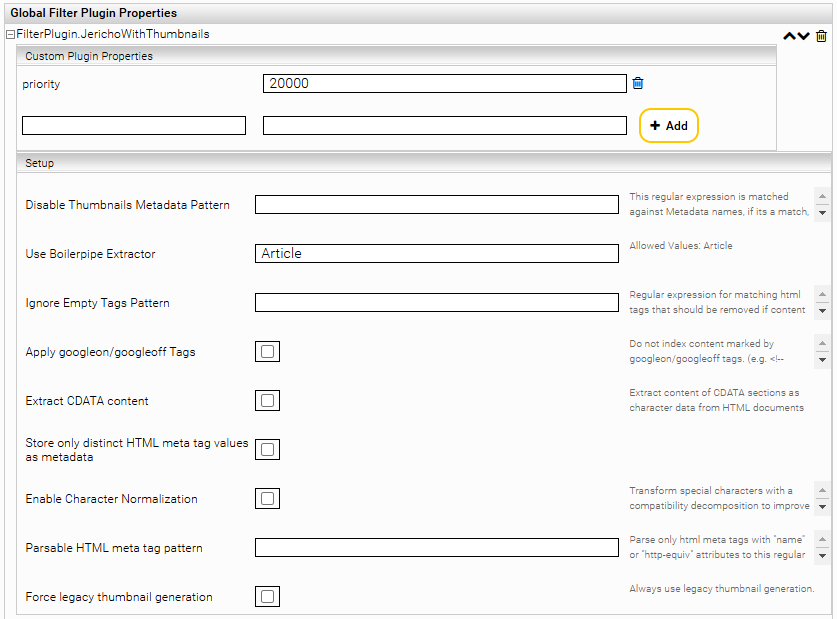Click the Parsable HTML meta tag pattern field
837x619 pixels.
(437, 547)
